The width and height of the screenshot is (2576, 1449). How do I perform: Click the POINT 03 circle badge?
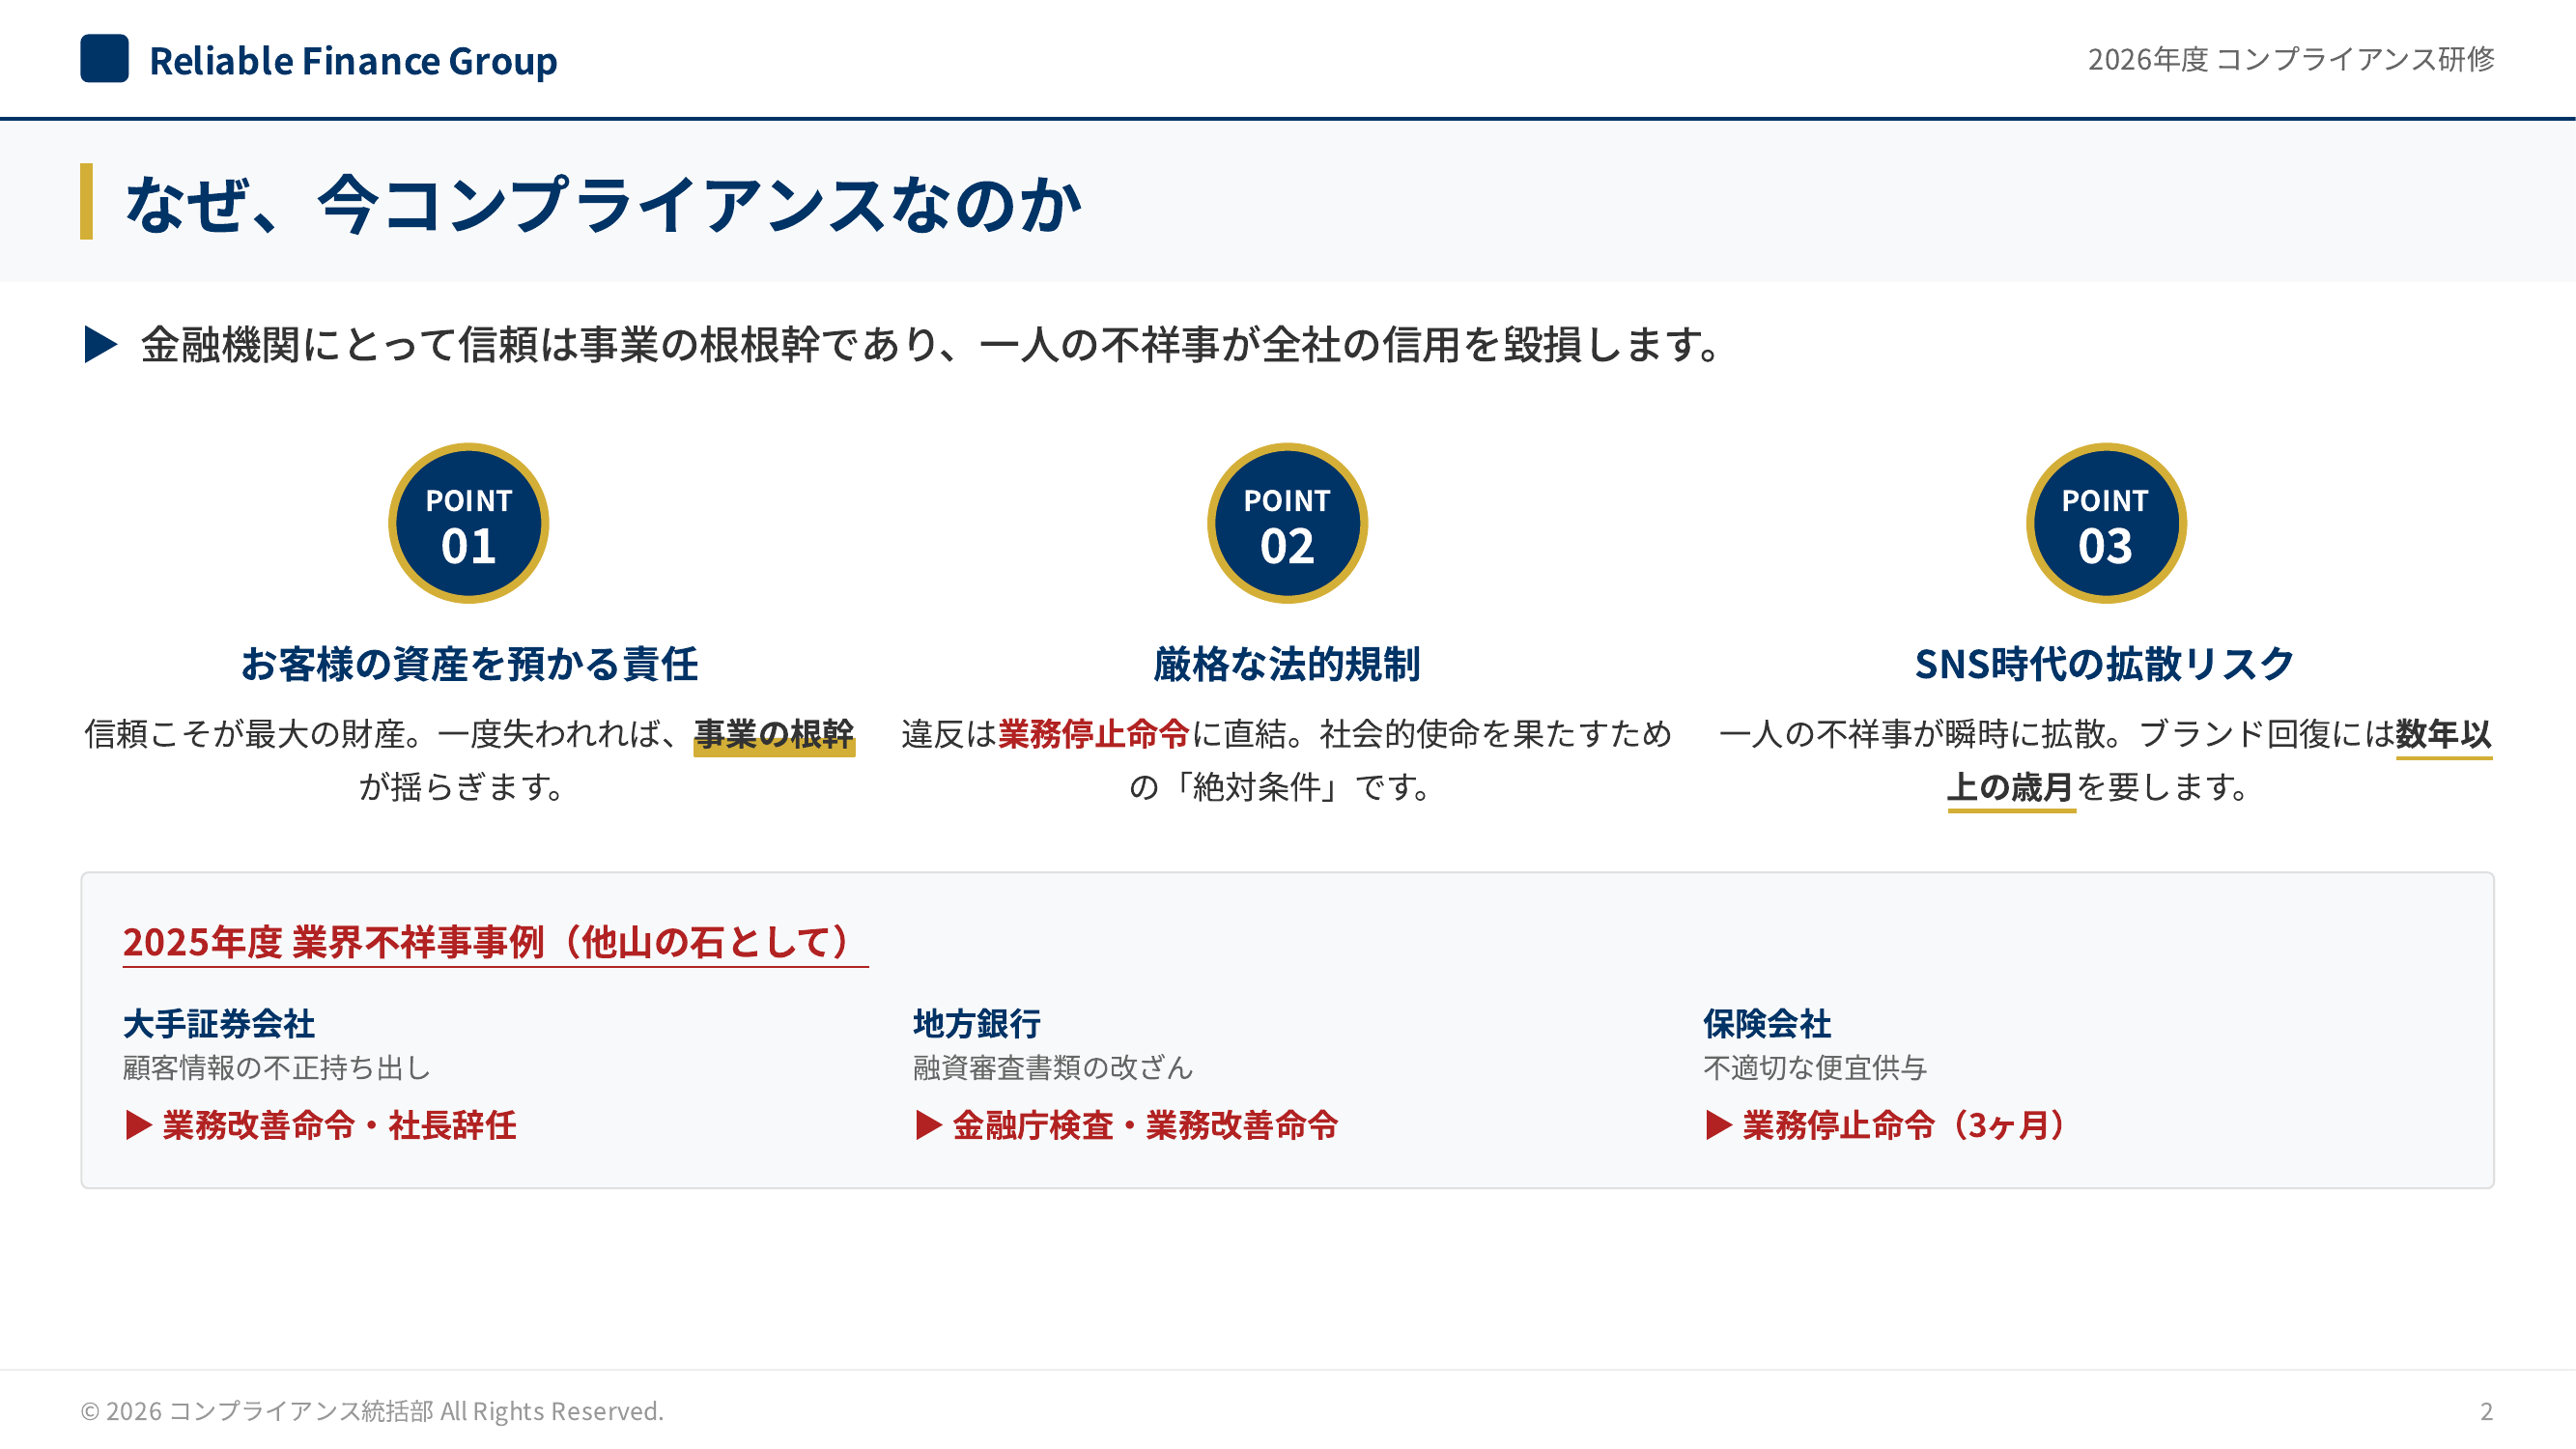point(2105,523)
